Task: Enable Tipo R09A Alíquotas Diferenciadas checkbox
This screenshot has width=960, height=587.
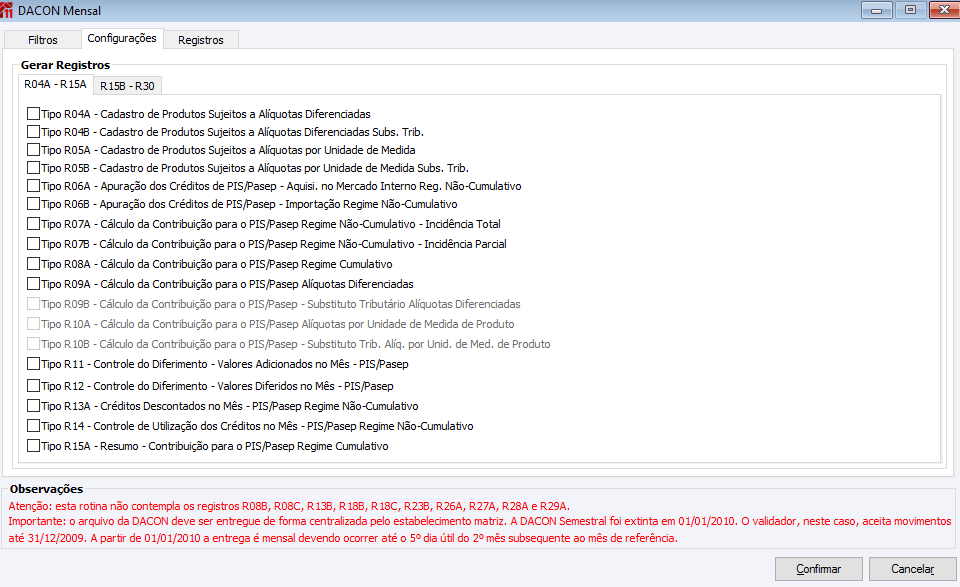Action: point(34,284)
